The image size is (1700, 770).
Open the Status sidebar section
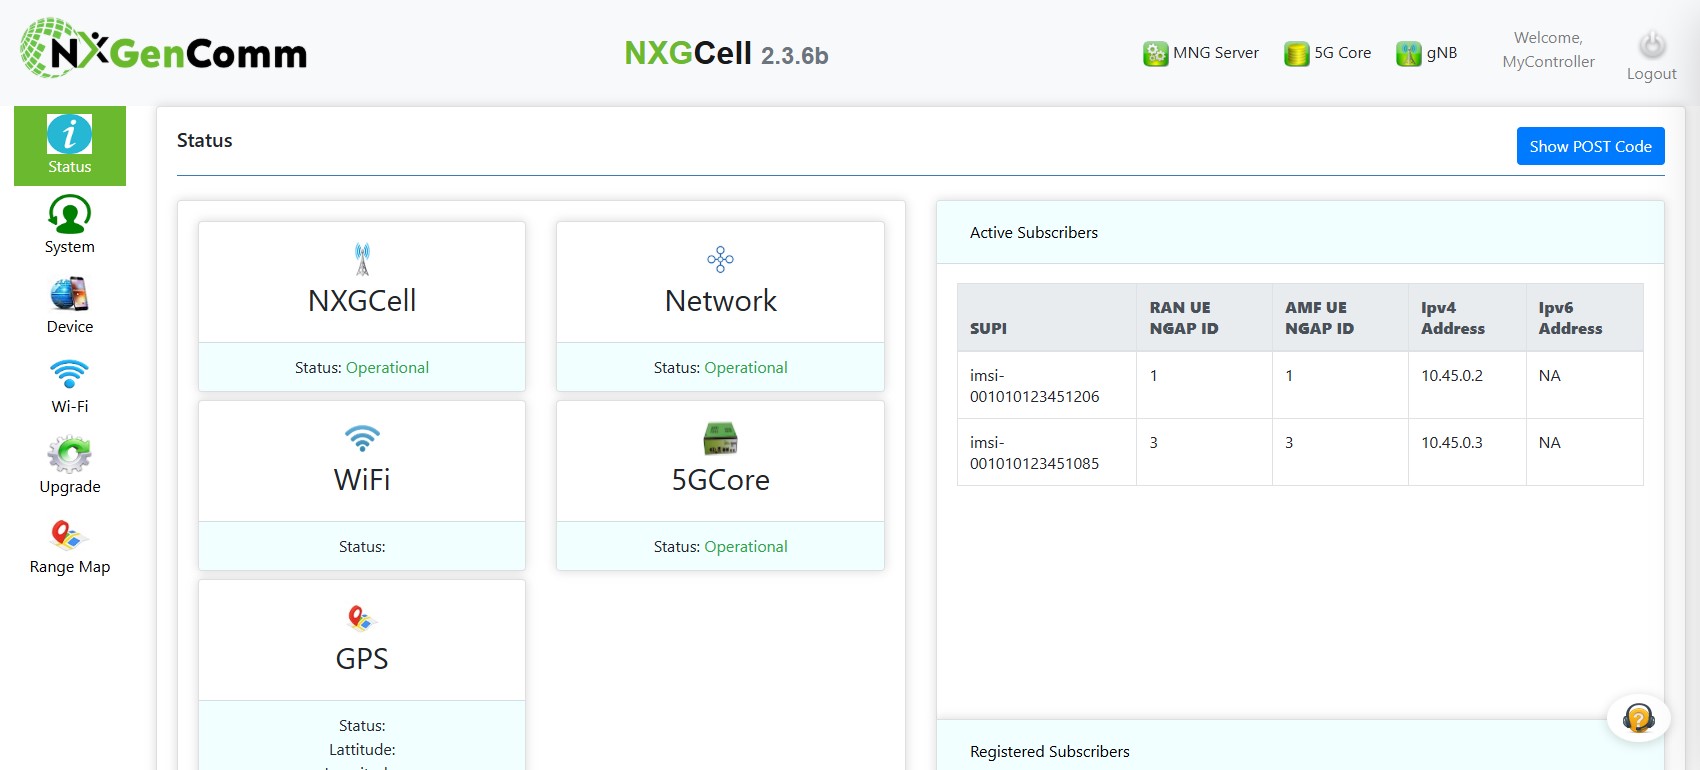click(x=70, y=146)
